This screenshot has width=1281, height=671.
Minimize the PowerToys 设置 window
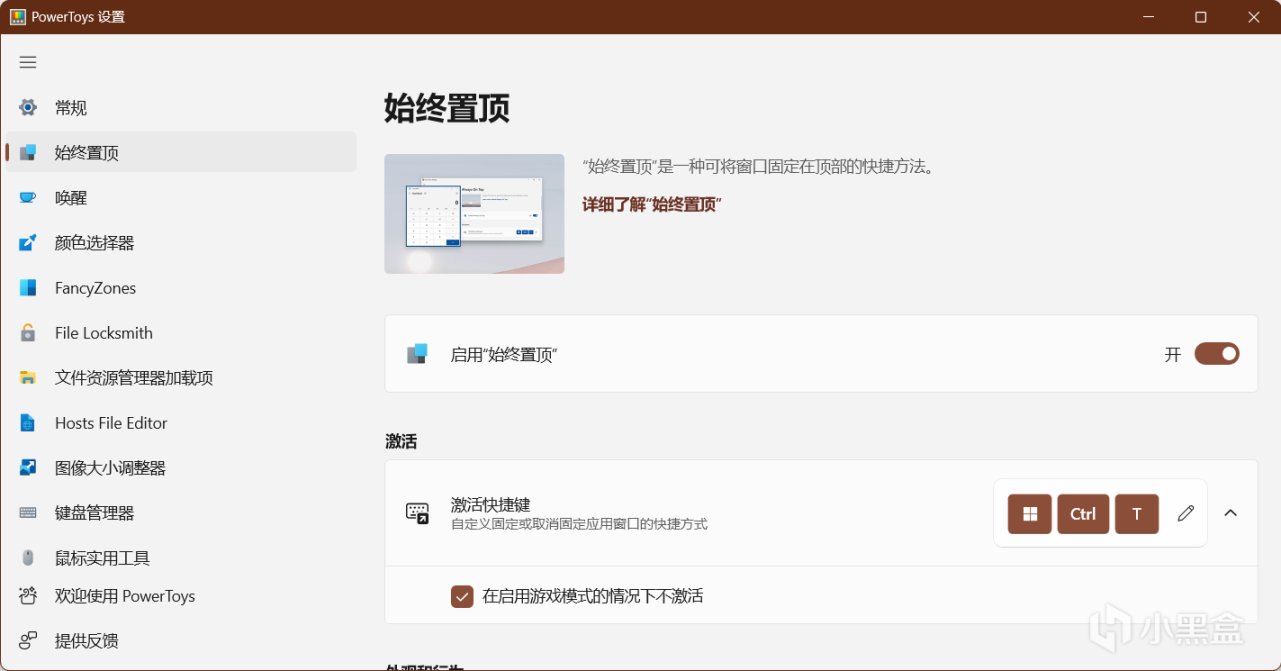click(1148, 17)
